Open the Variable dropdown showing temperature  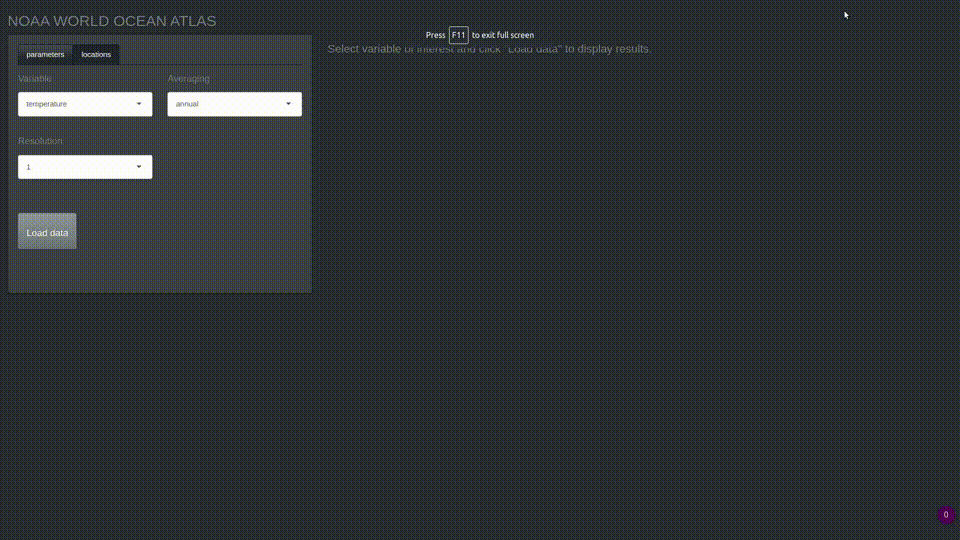[x=85, y=104]
